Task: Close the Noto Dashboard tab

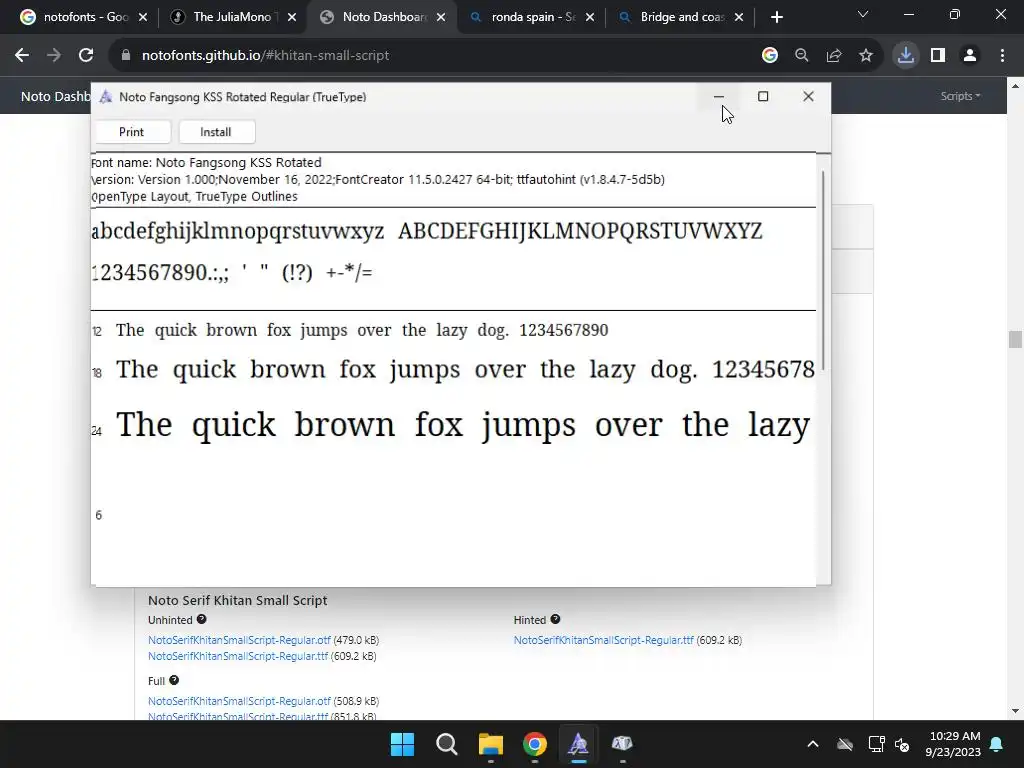Action: pos(441,17)
